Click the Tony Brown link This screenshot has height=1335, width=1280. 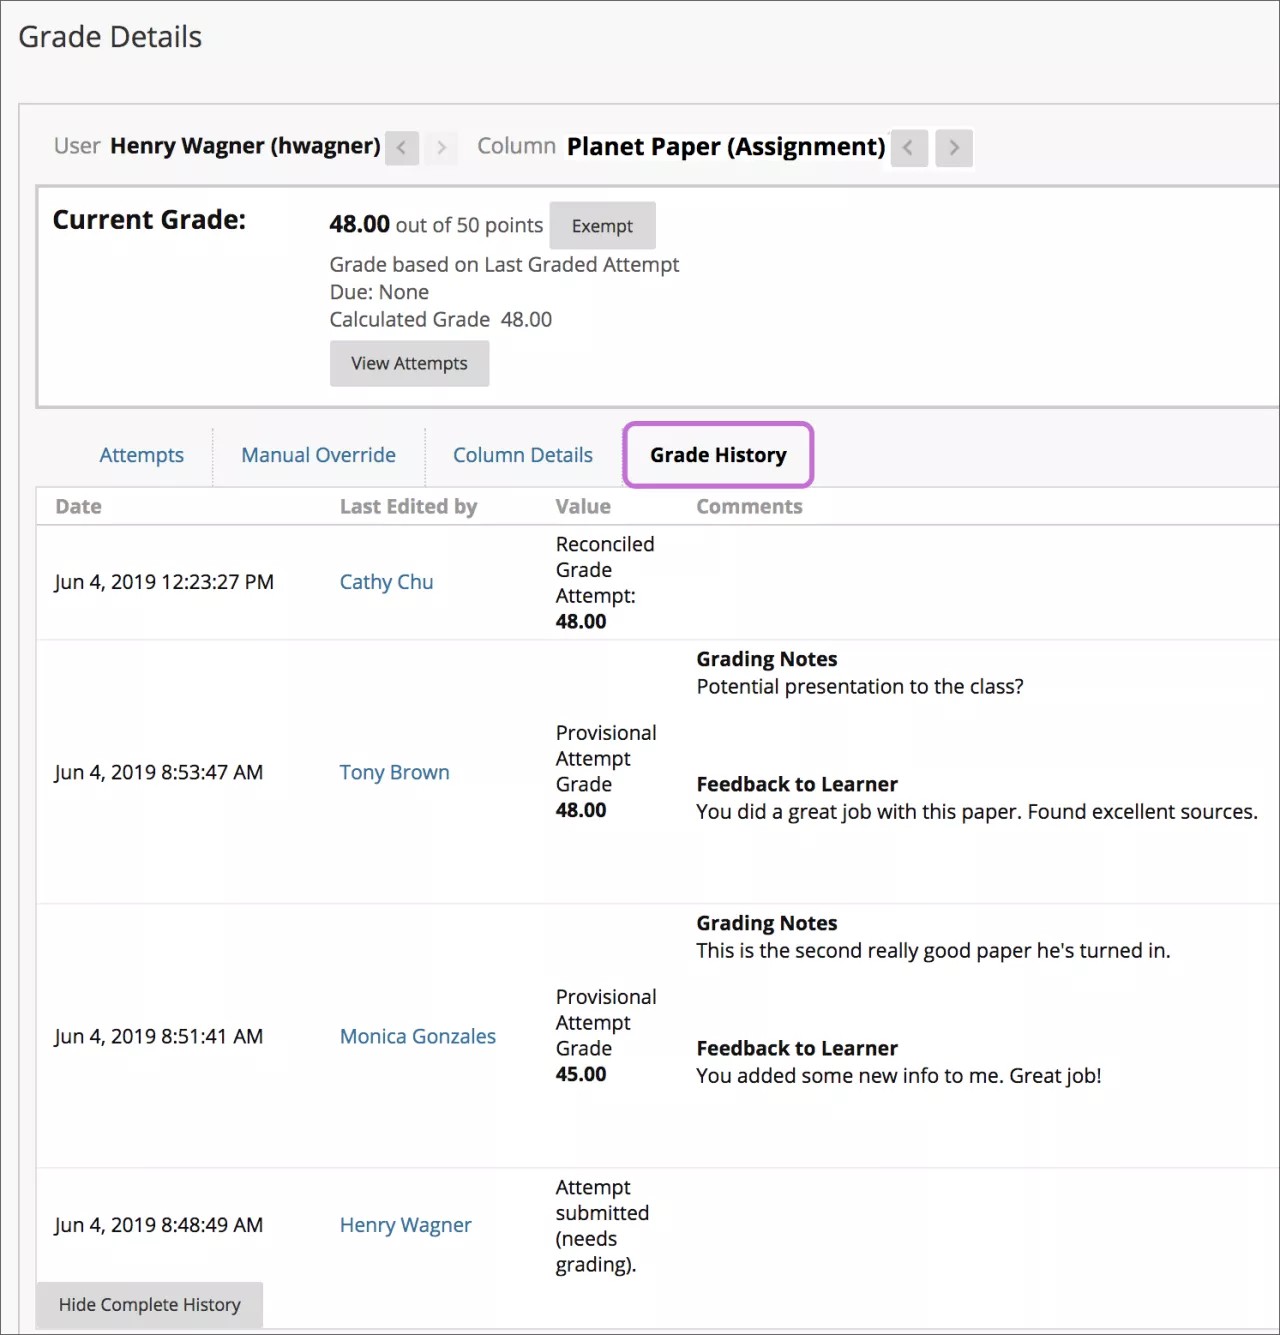(394, 772)
